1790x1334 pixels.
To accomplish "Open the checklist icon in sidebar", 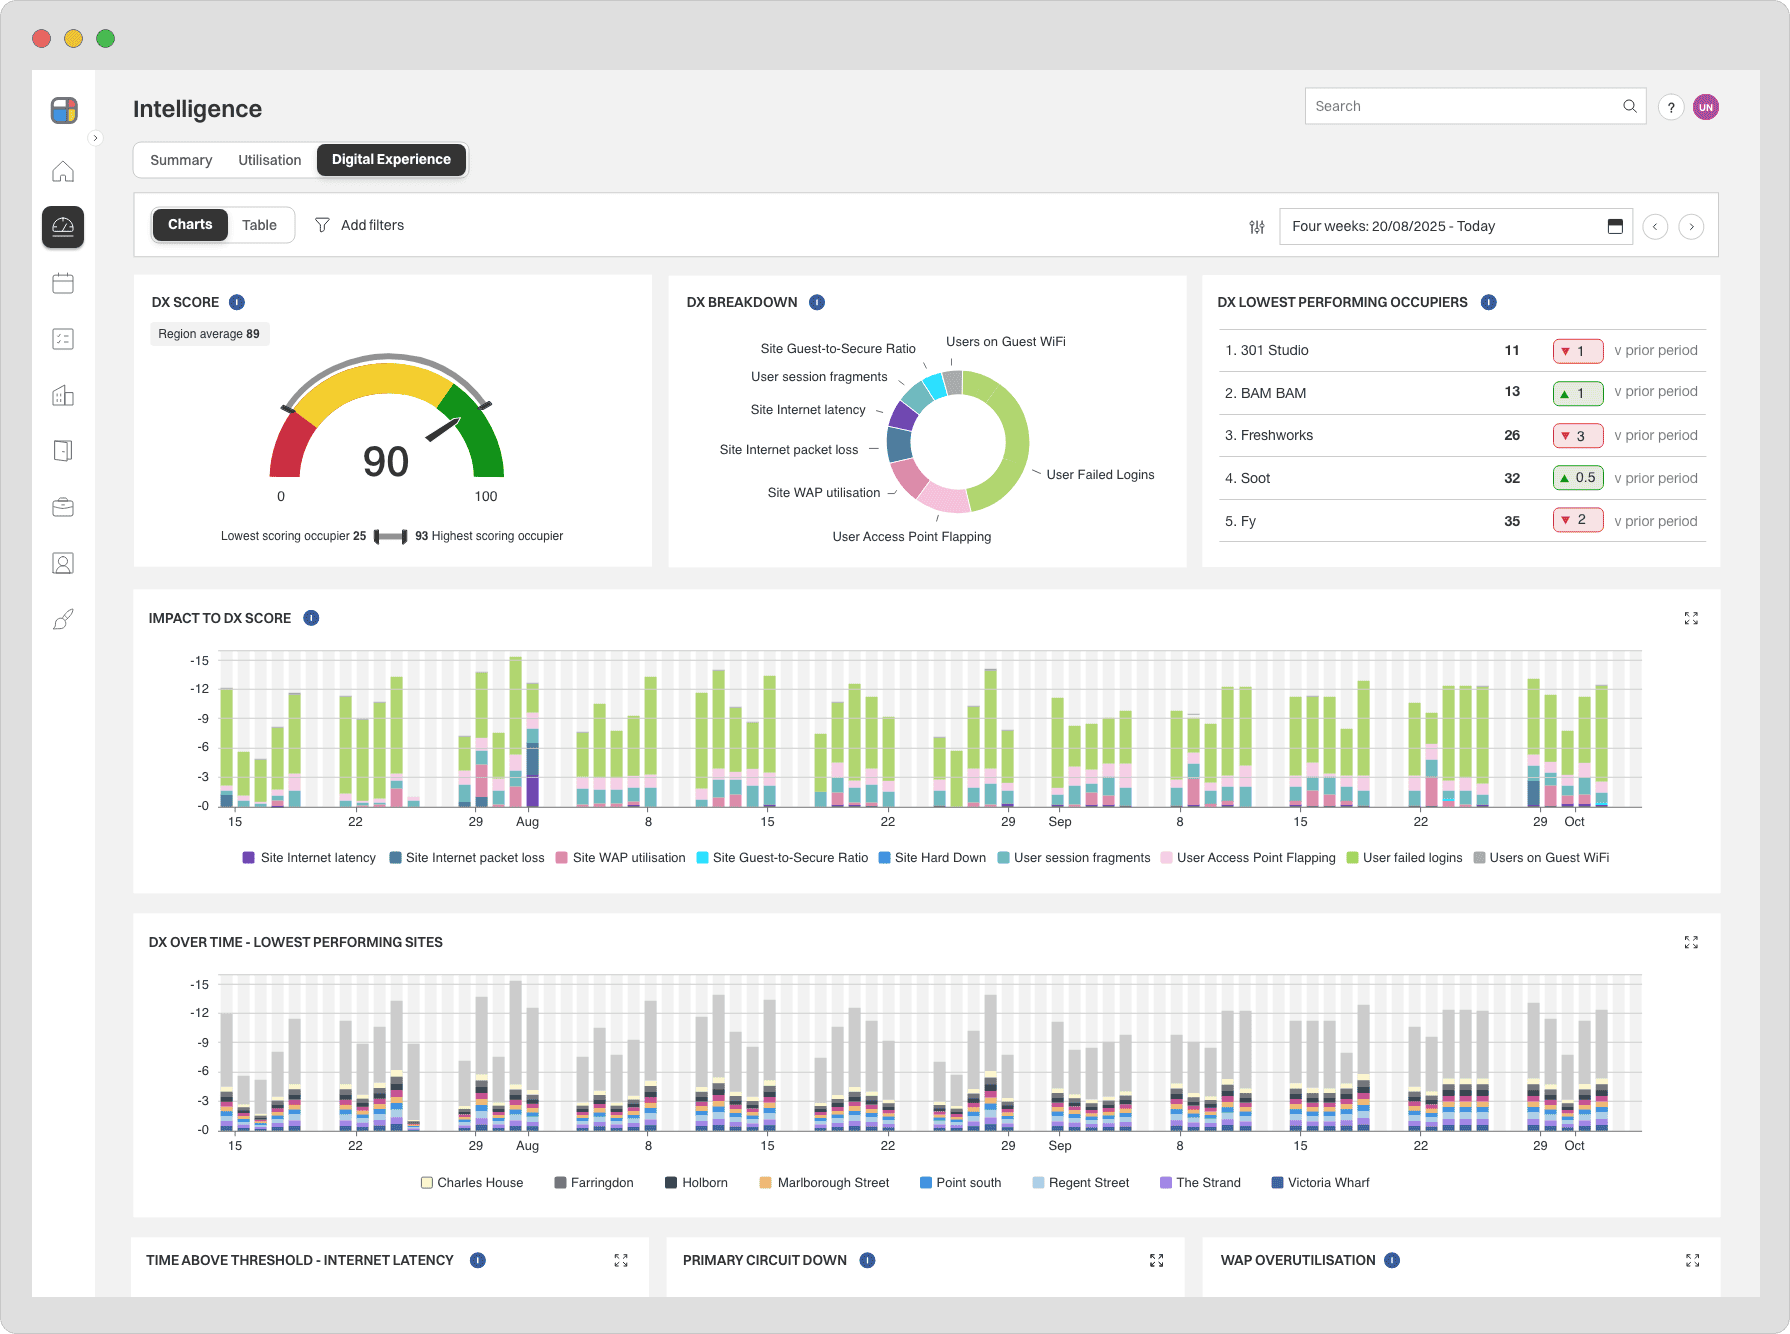I will tap(63, 339).
